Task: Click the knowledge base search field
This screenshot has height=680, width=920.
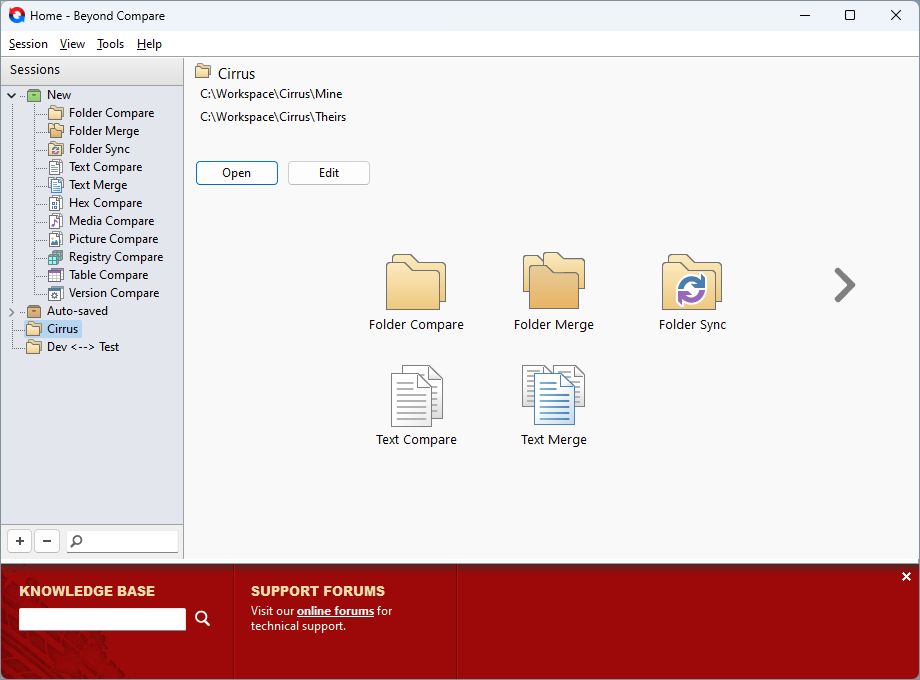Action: 102,619
